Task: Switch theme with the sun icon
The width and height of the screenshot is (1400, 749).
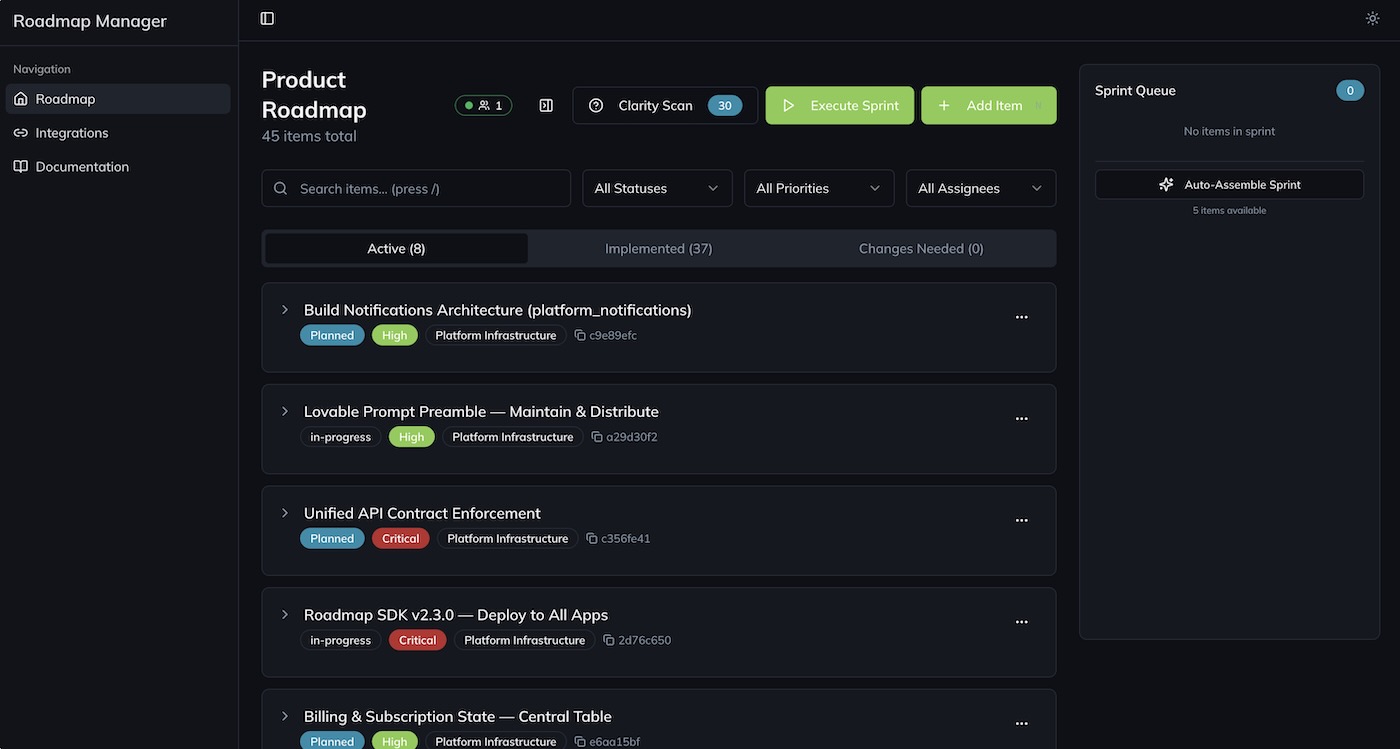Action: tap(1373, 18)
